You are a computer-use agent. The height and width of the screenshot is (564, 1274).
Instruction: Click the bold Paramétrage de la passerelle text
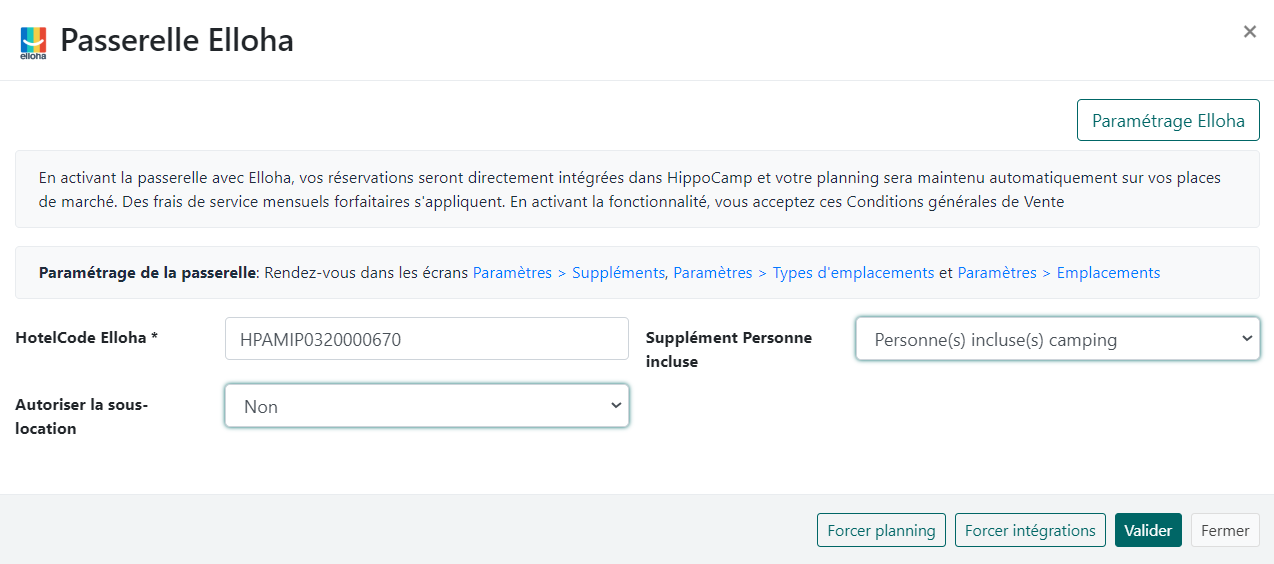click(x=148, y=273)
